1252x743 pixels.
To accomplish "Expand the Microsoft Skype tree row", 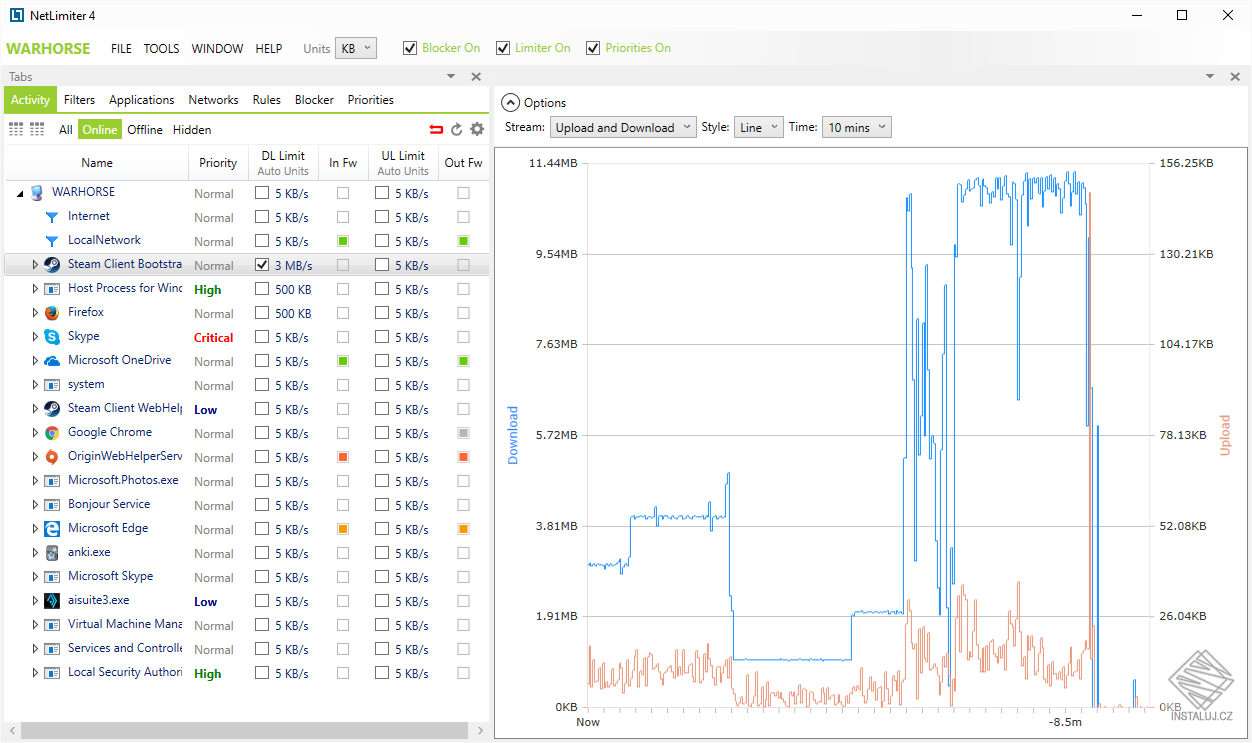I will tap(35, 577).
